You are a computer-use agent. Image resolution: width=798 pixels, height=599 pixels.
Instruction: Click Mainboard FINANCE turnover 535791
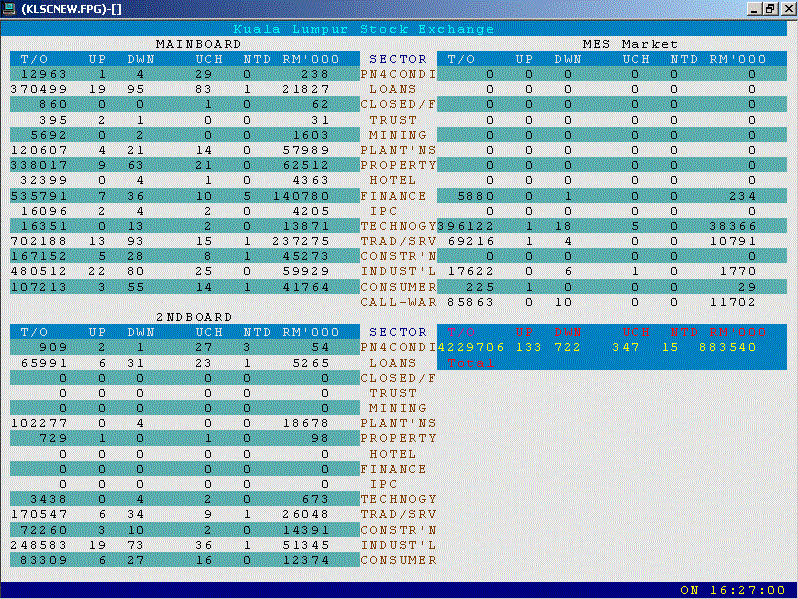[x=39, y=196]
